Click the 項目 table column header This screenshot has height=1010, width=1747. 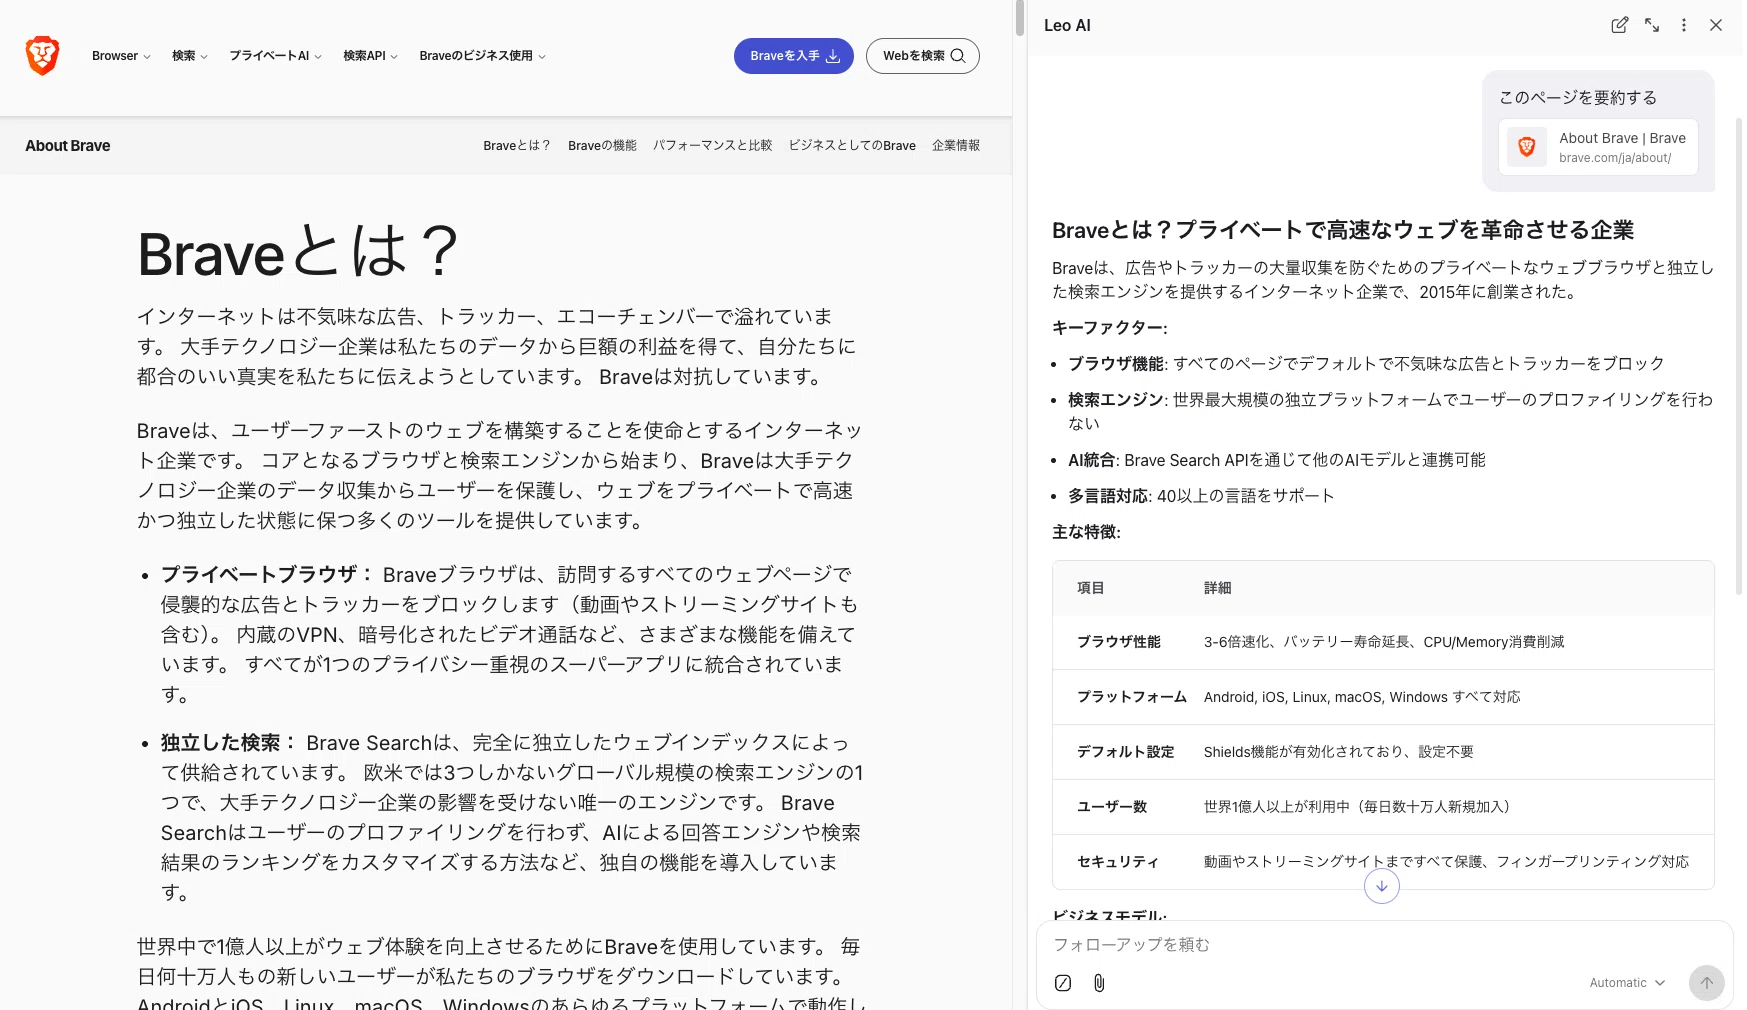point(1091,588)
